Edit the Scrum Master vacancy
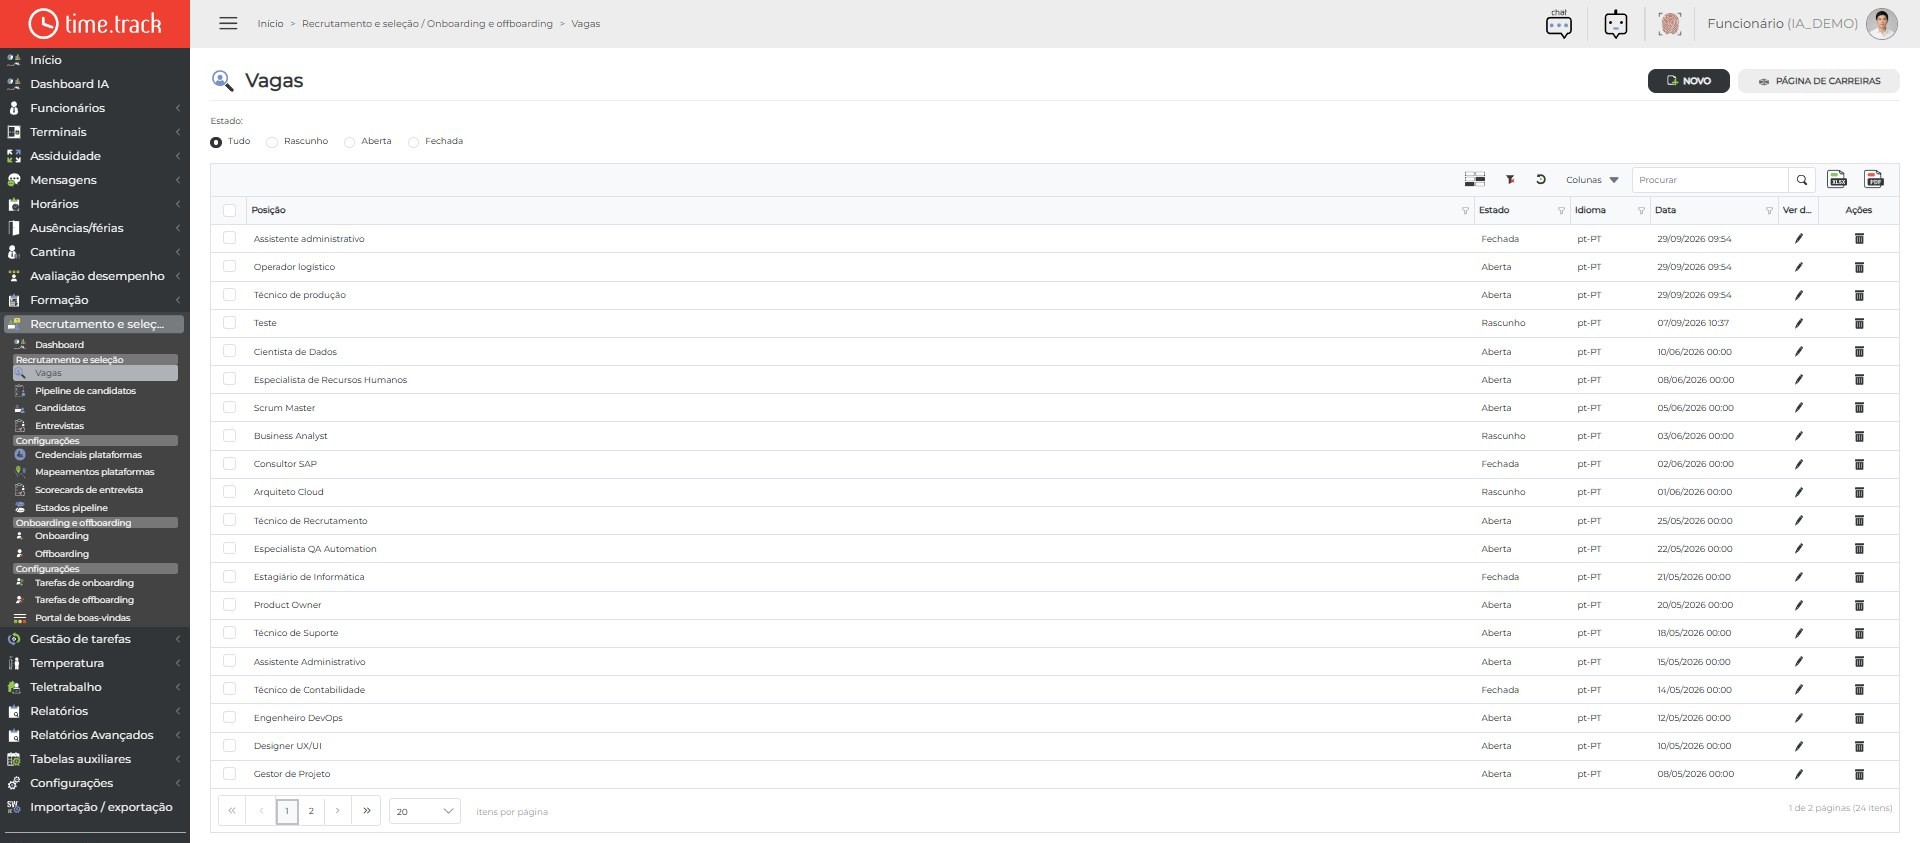 click(1798, 408)
